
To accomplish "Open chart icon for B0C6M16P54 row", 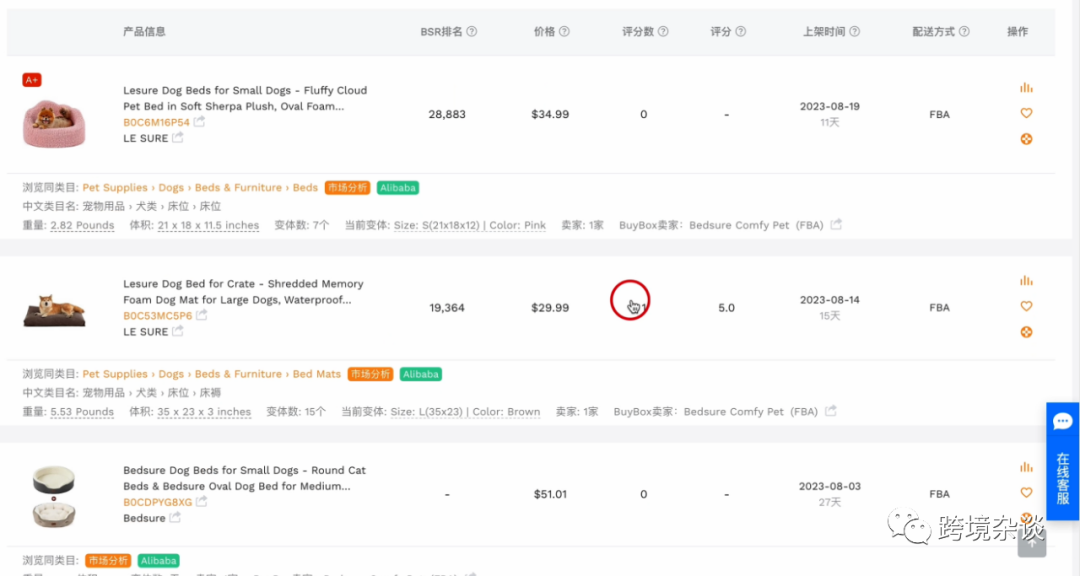I will [x=1026, y=88].
